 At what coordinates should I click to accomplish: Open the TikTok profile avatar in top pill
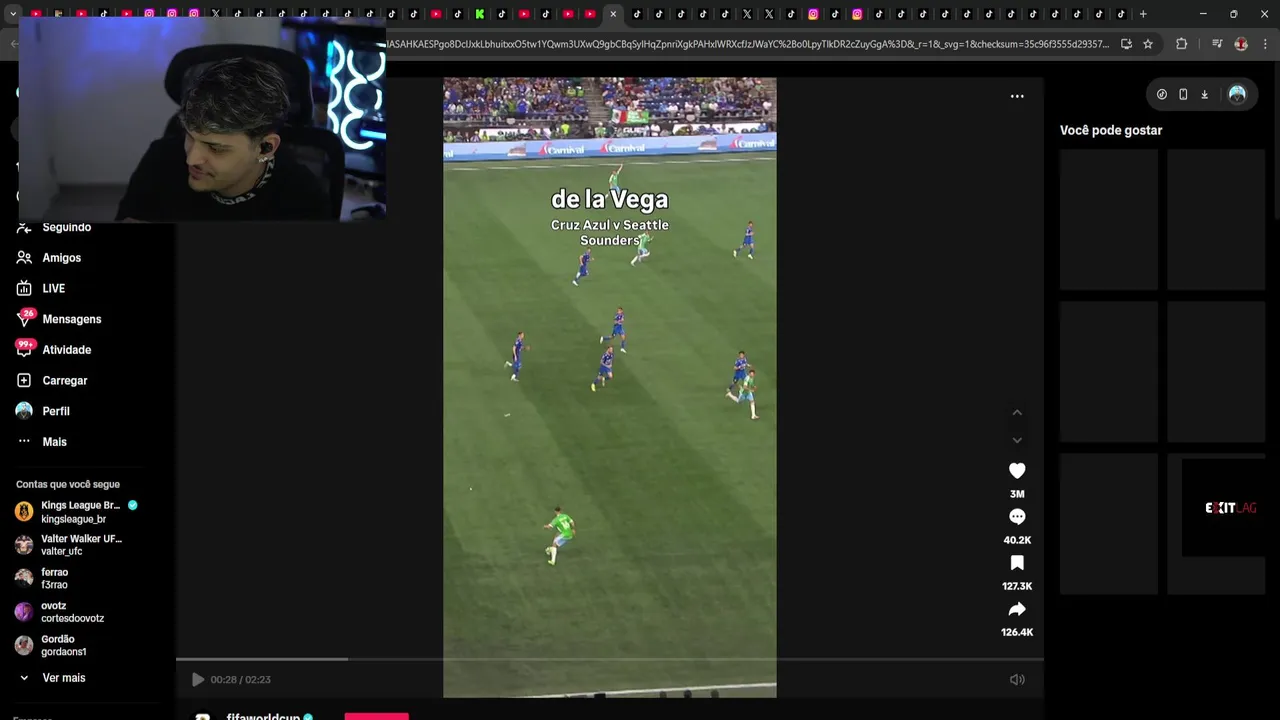1237,94
